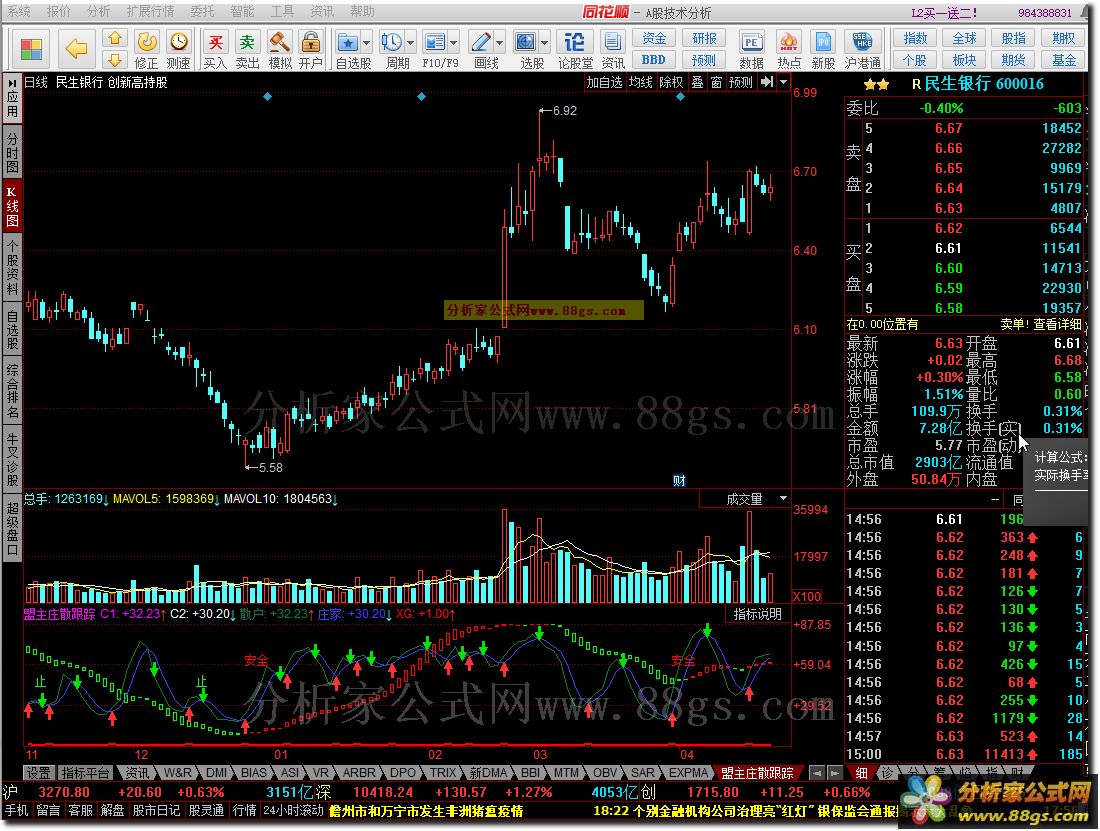Image resolution: width=1100 pixels, height=831 pixels.
Task: Toggle 均线 moving average display
Action: click(x=640, y=82)
